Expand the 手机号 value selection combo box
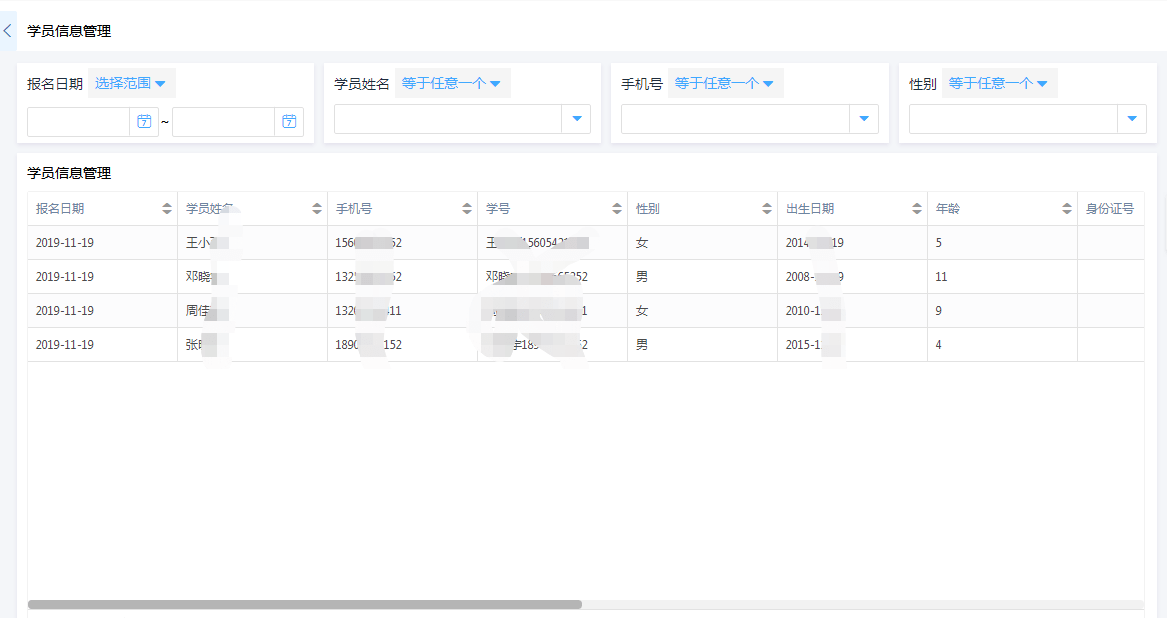The width and height of the screenshot is (1167, 618). [863, 118]
